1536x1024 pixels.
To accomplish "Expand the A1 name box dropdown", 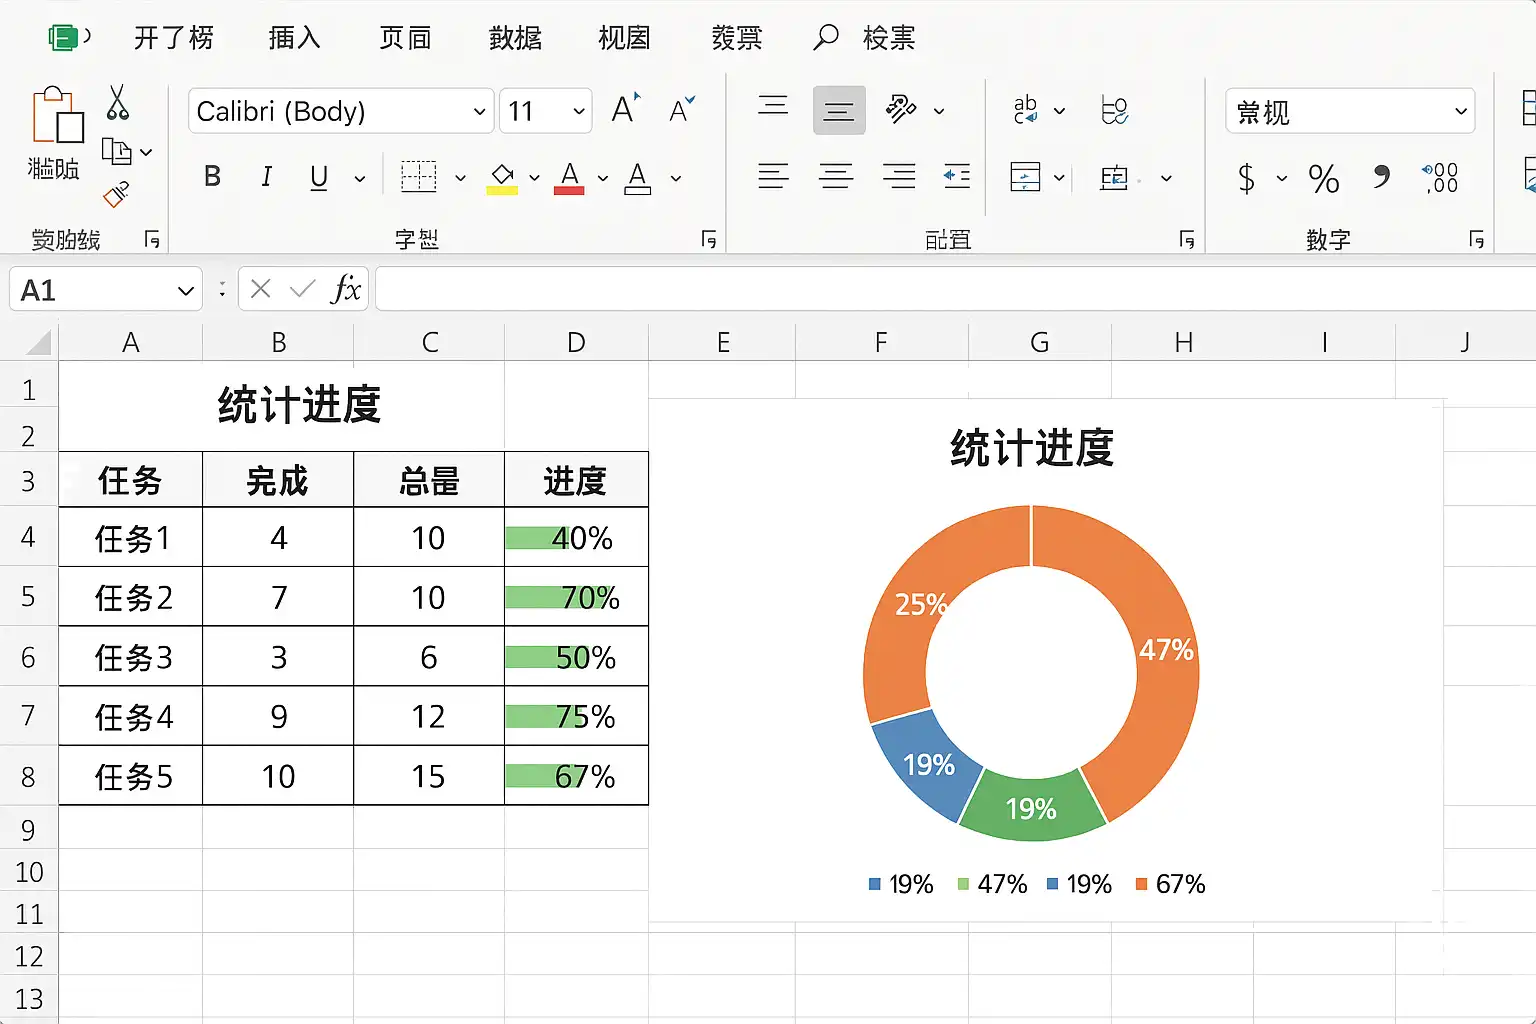I will point(185,291).
